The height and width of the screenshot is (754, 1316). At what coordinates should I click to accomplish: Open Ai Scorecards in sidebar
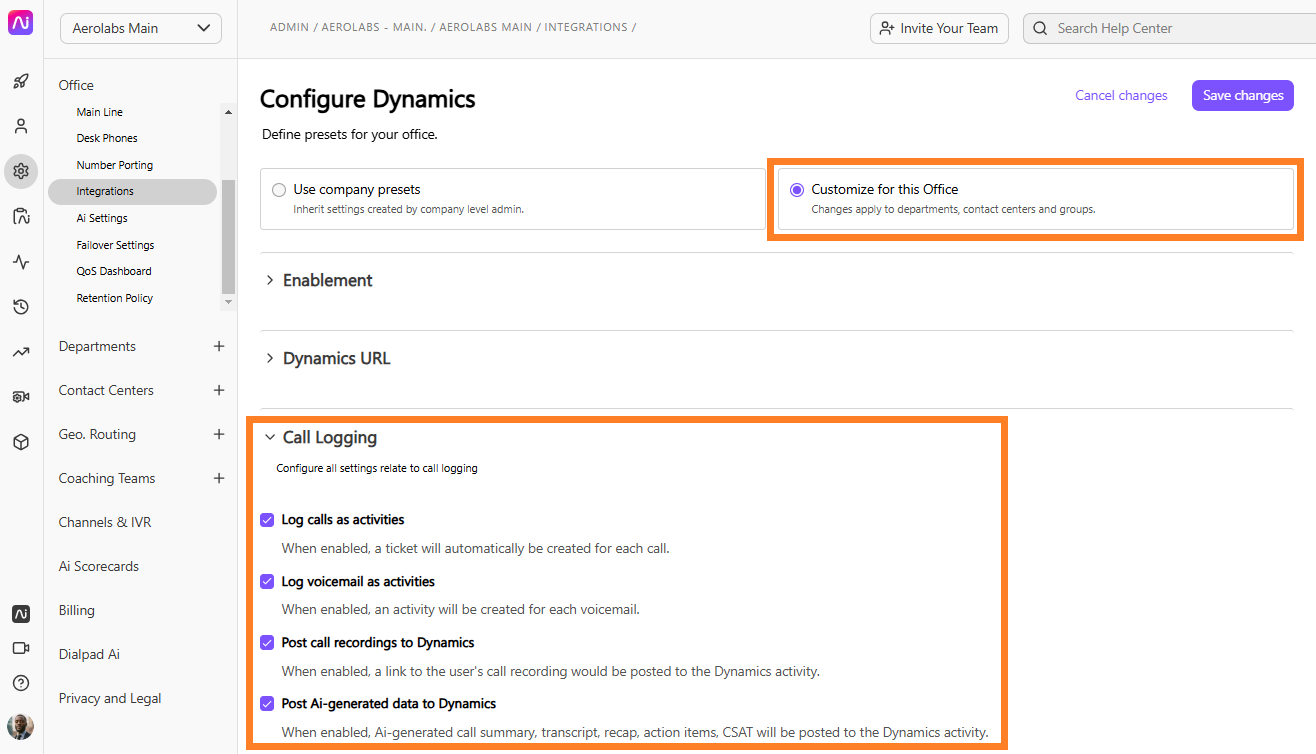click(x=99, y=566)
